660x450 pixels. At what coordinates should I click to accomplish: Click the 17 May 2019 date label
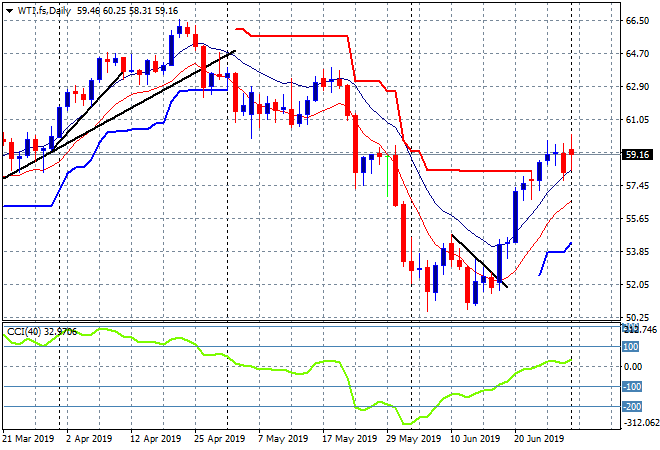tap(349, 439)
